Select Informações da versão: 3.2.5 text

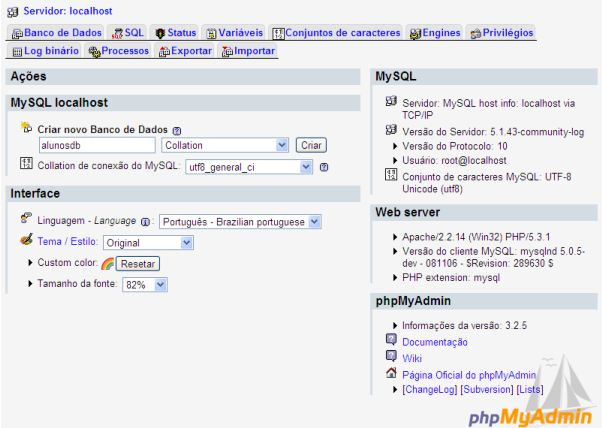(464, 326)
